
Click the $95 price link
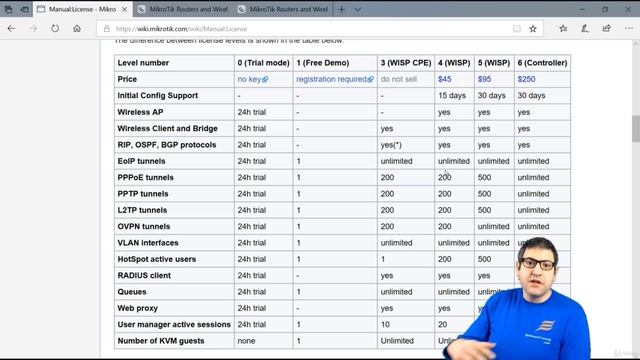click(484, 79)
